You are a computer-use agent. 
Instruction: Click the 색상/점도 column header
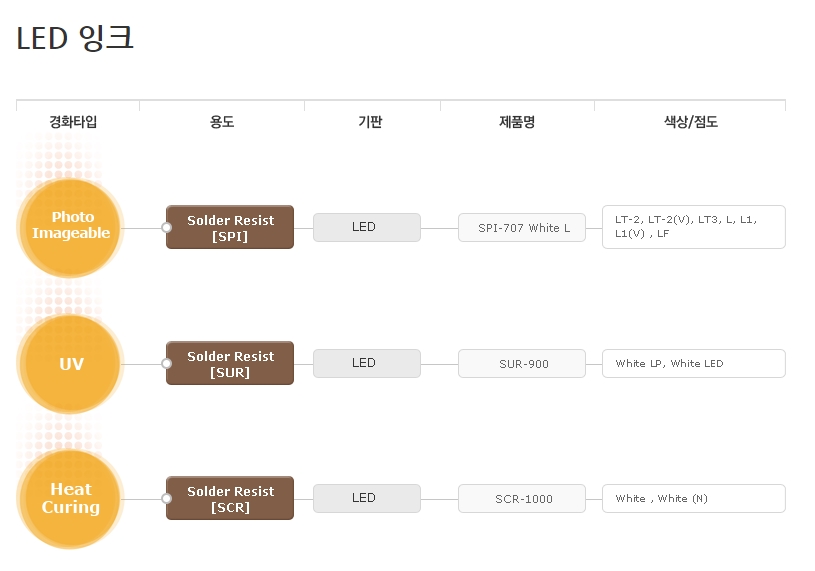690,122
